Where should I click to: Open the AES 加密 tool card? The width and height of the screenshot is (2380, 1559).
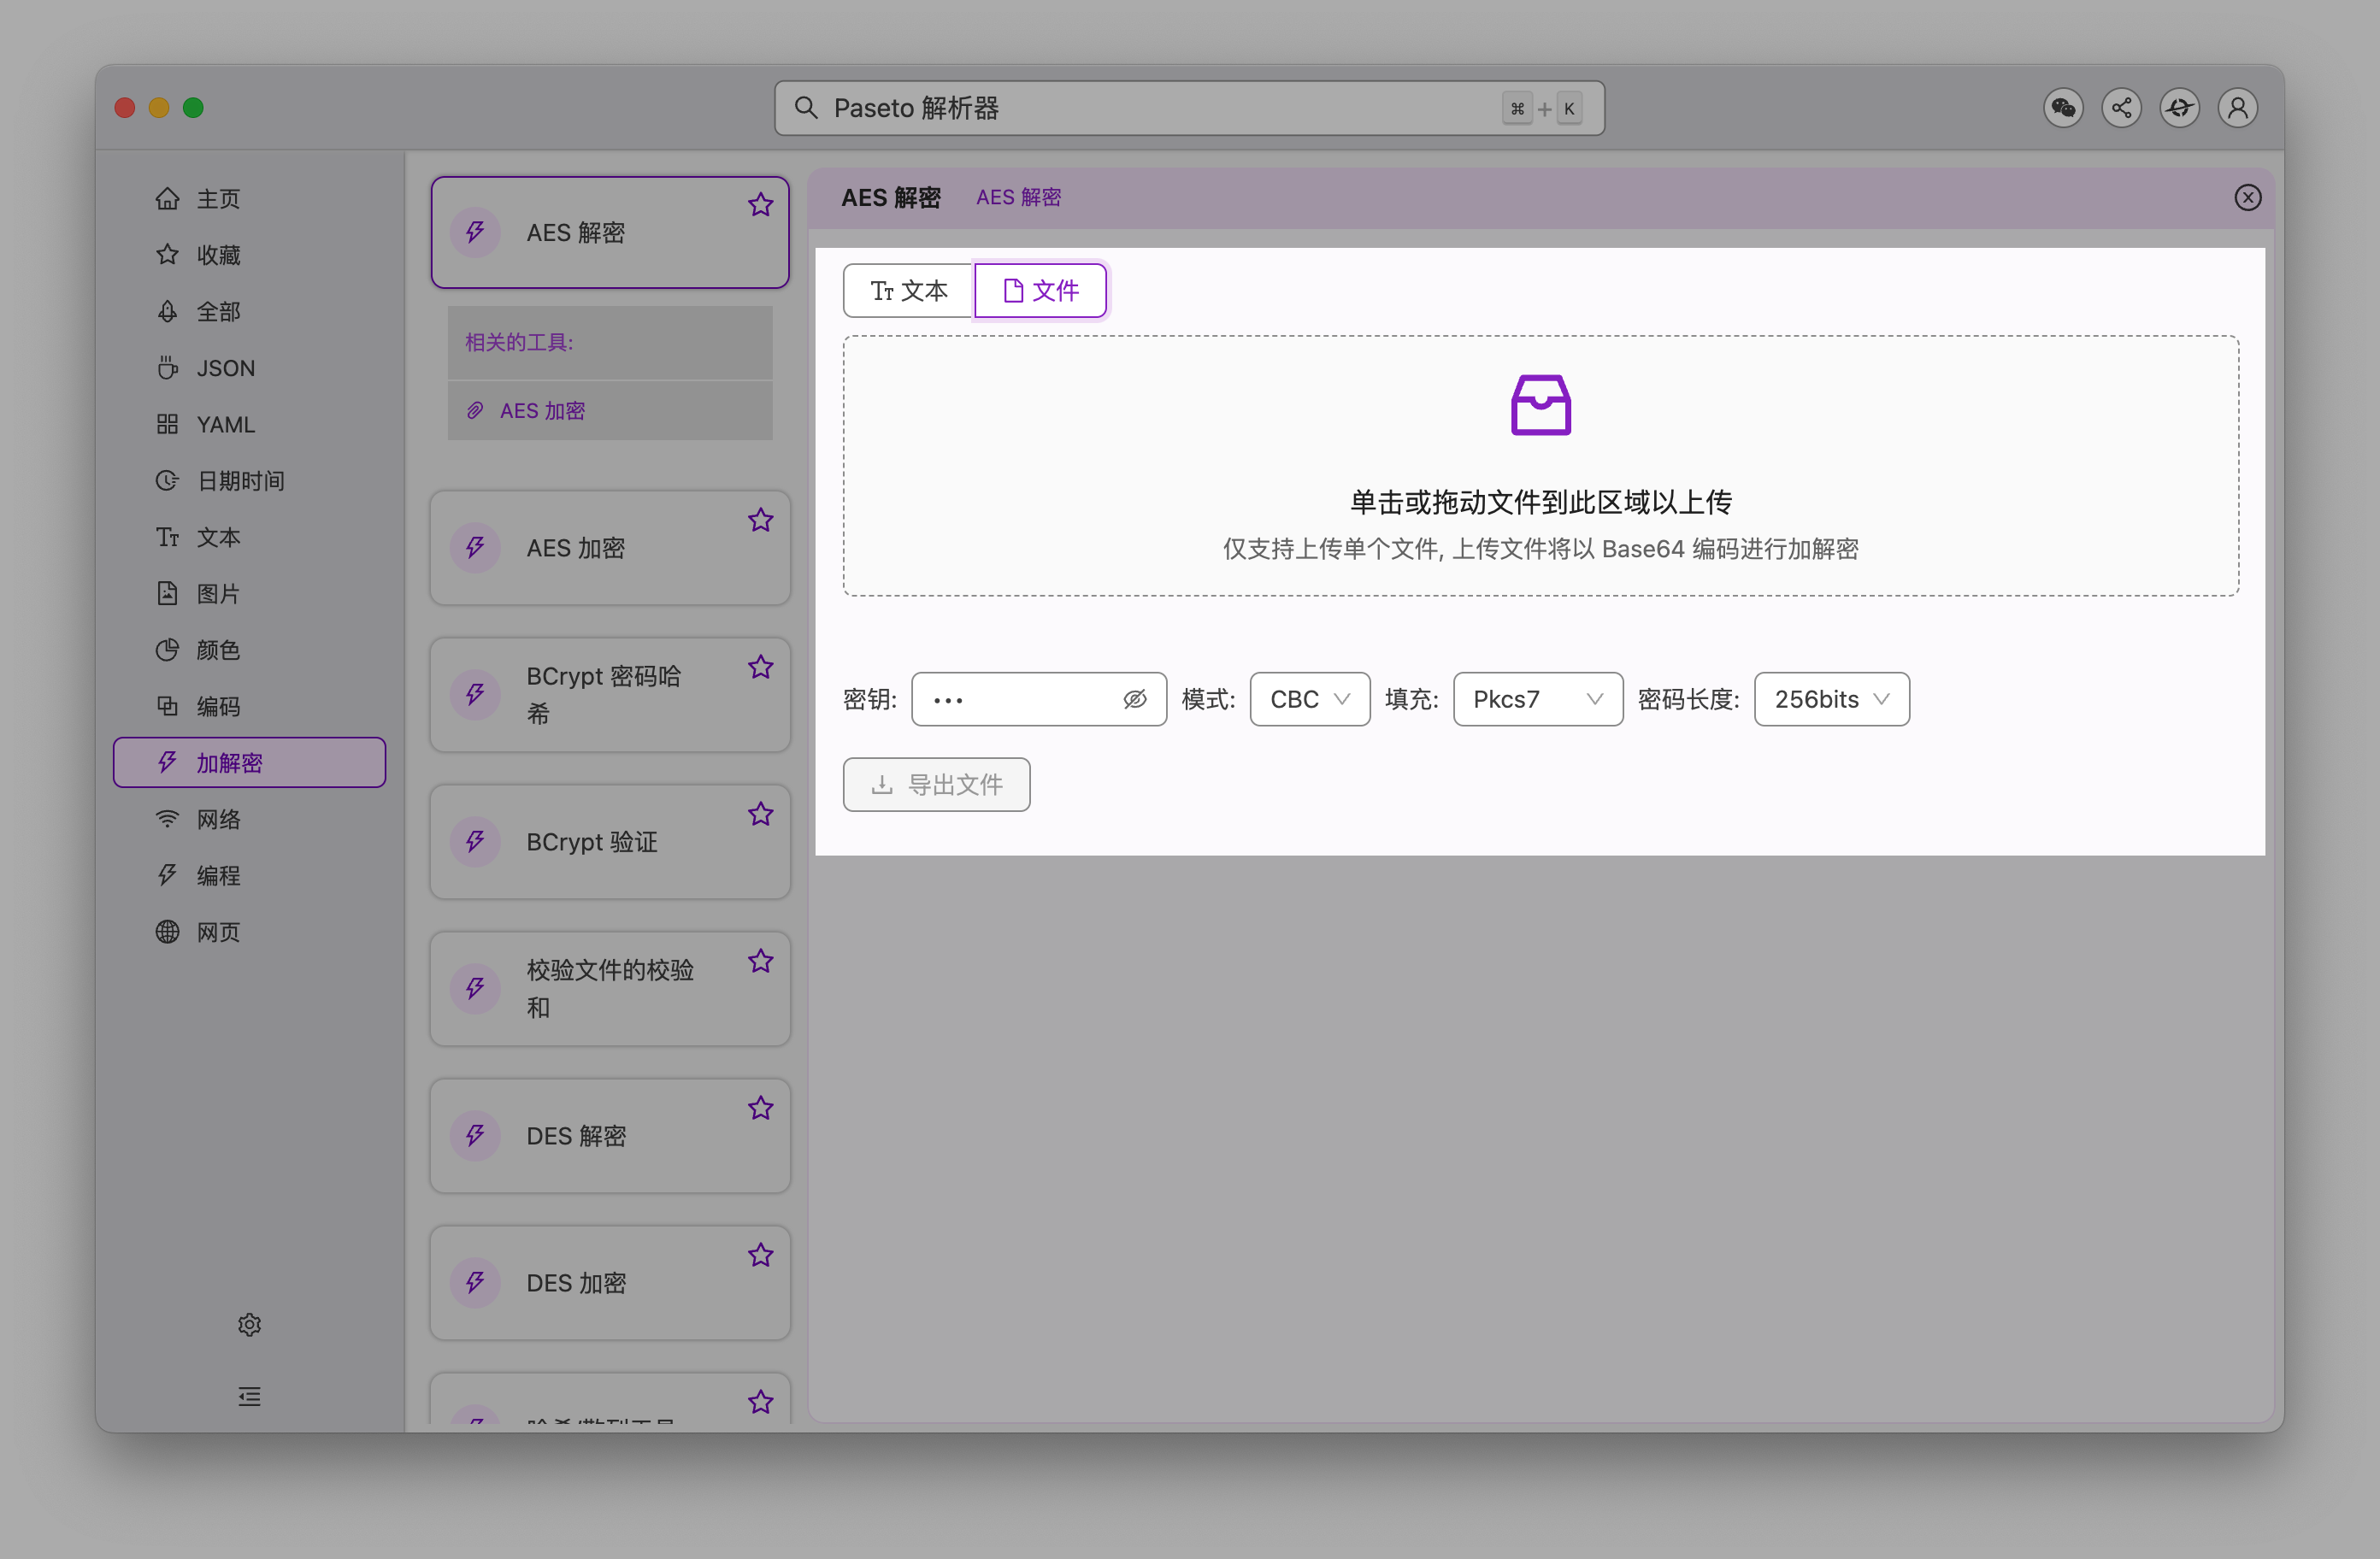coord(610,548)
